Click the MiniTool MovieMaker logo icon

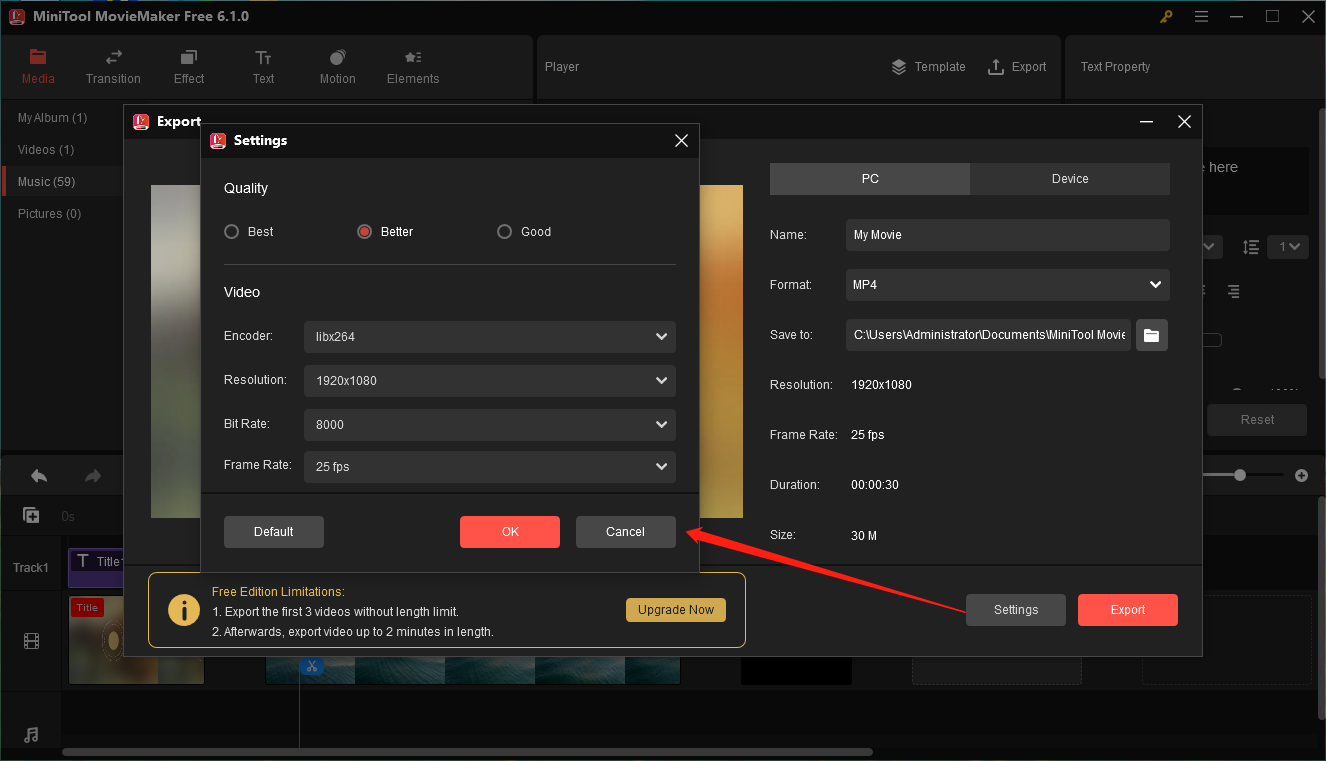tap(16, 16)
